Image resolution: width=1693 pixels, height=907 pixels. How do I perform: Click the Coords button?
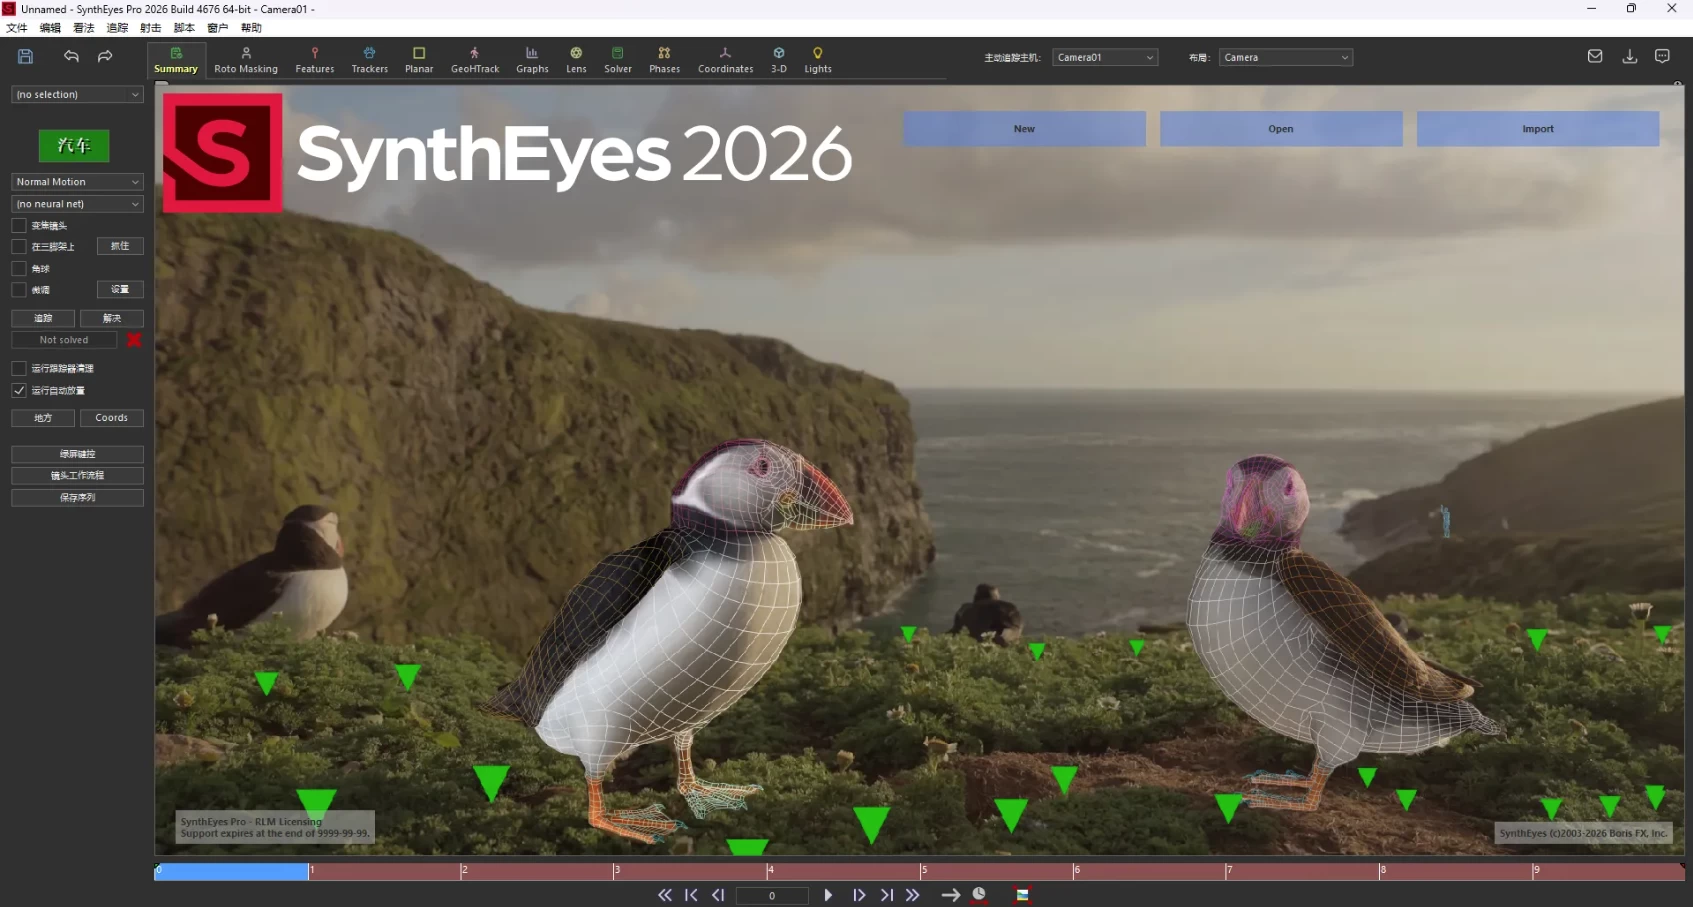[112, 418]
